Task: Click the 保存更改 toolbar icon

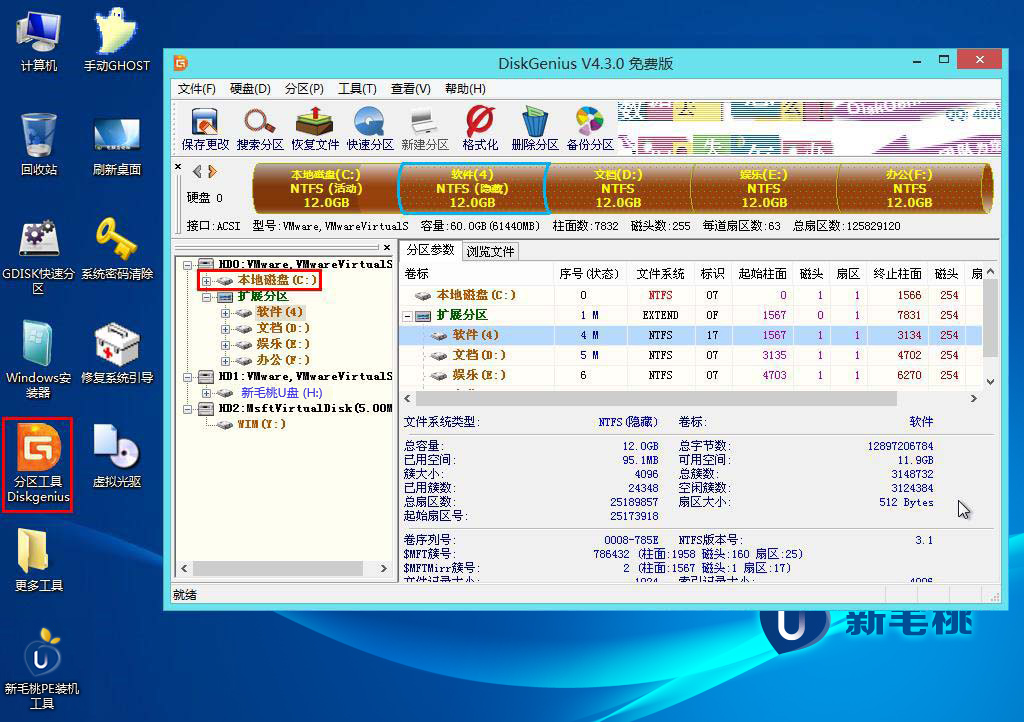Action: tap(205, 129)
